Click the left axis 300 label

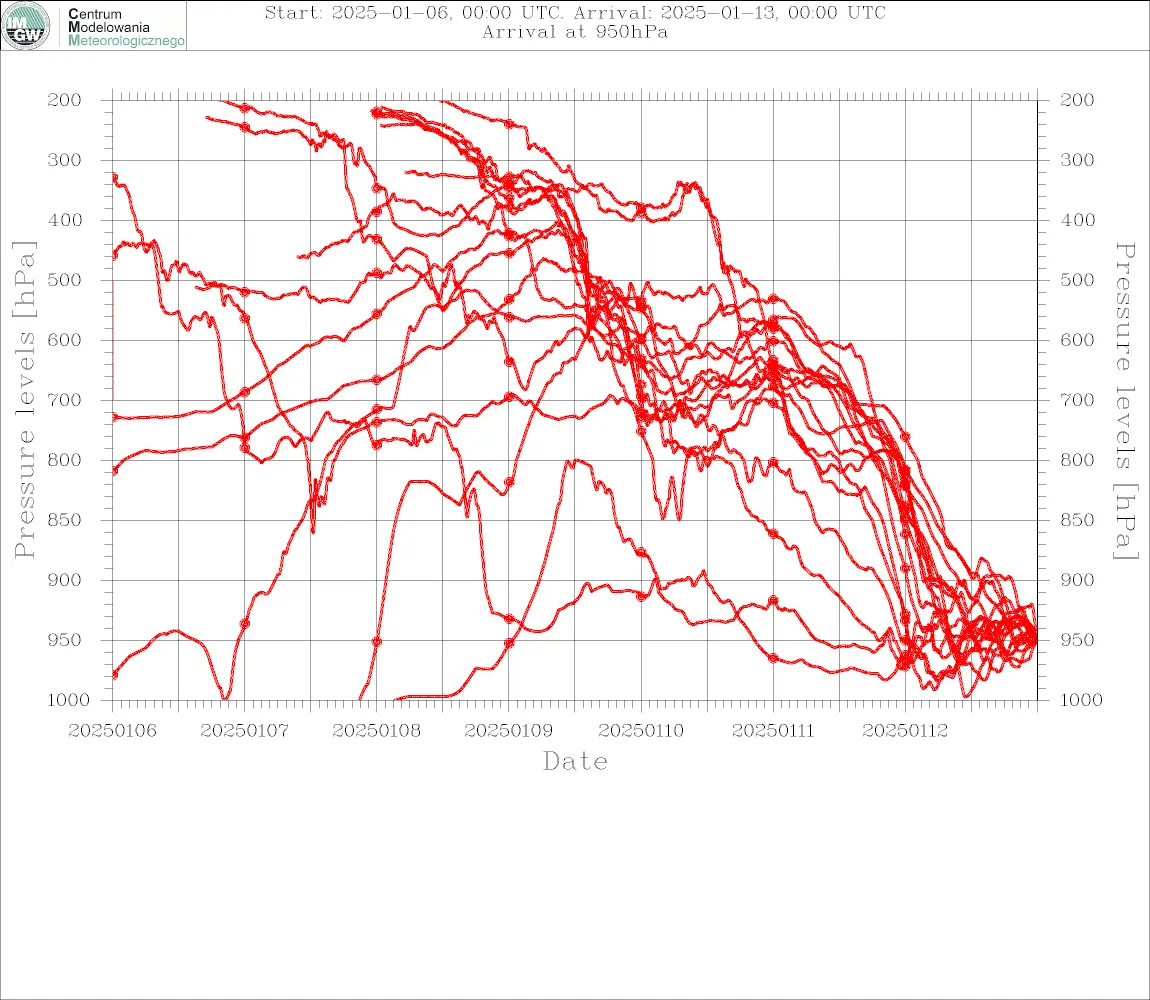click(x=65, y=160)
